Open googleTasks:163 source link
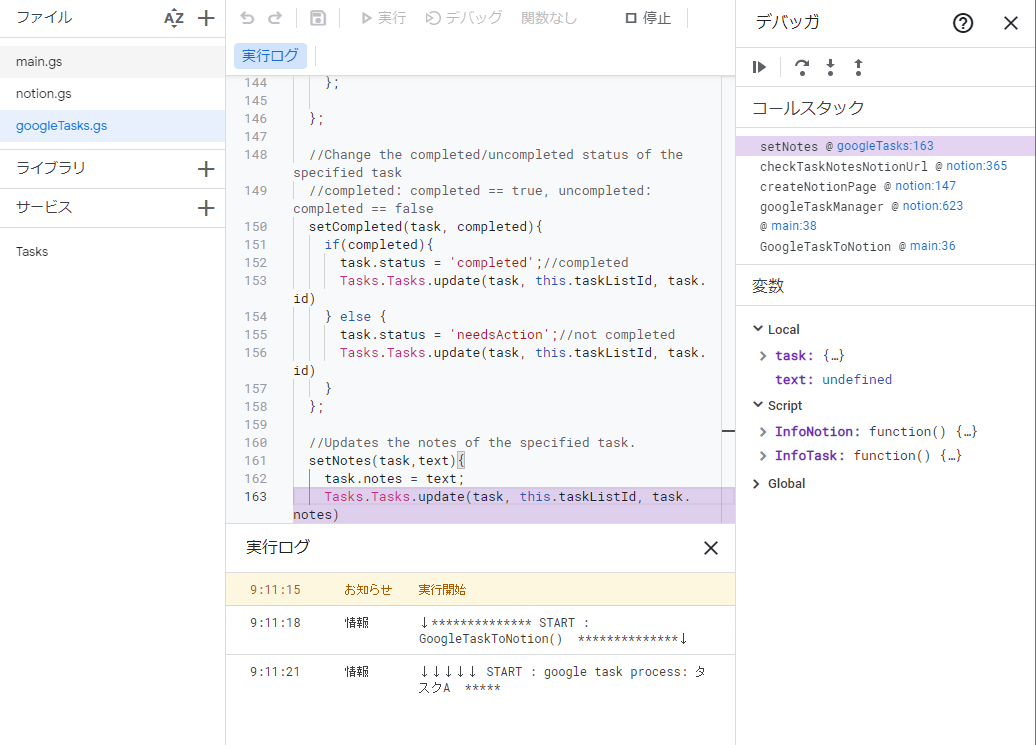1036x745 pixels. (x=885, y=146)
